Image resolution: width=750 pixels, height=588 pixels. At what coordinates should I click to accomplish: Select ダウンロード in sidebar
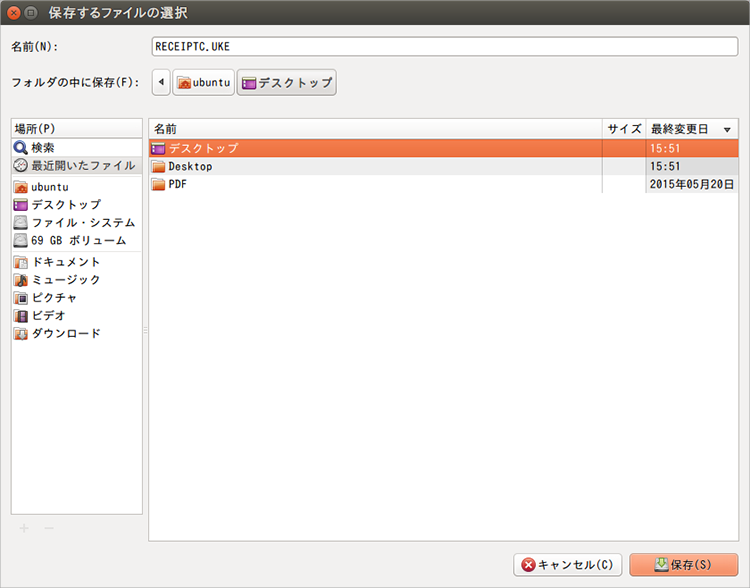tap(66, 333)
